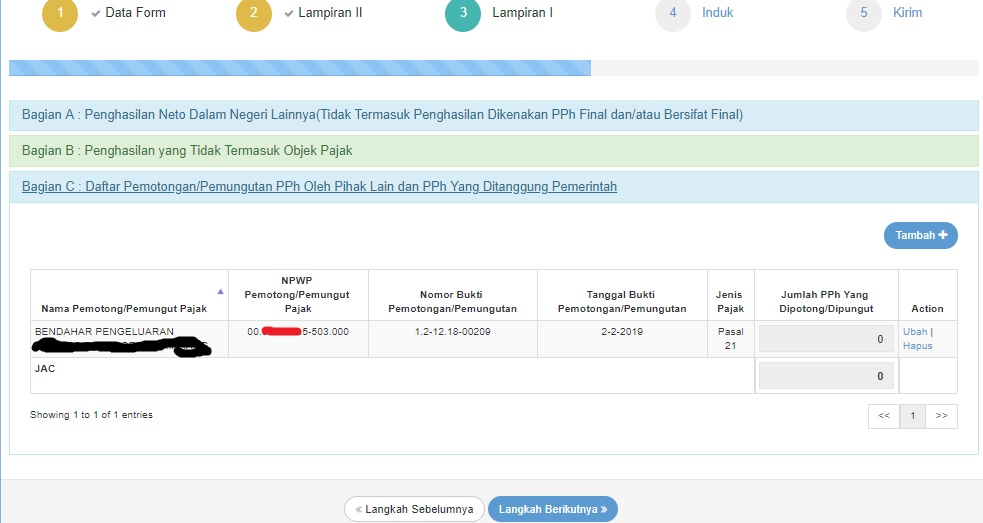Proceed with Langkah Berikutnya button
The width and height of the screenshot is (983, 523).
553,509
